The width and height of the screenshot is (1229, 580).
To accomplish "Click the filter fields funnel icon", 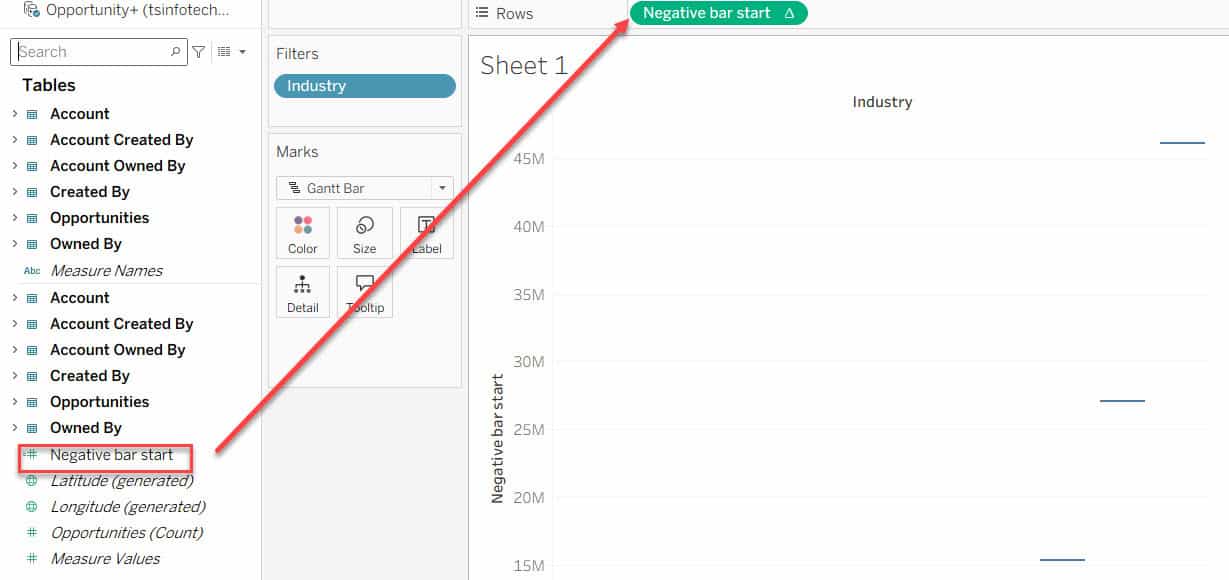I will click(x=199, y=52).
